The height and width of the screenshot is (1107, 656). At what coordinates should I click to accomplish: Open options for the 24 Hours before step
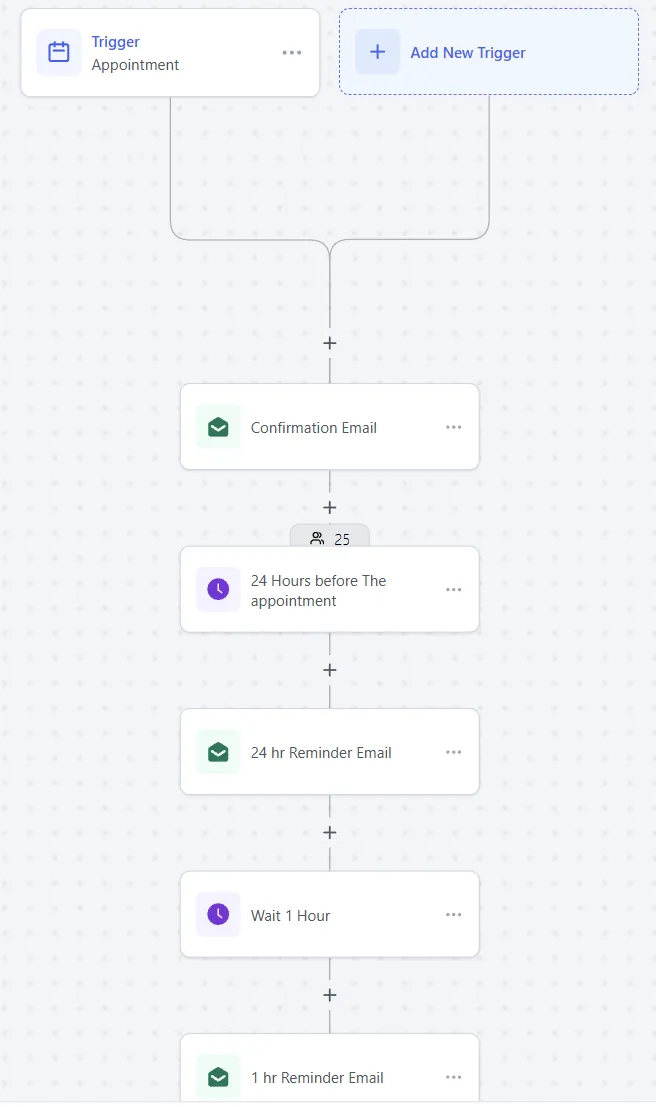(x=454, y=590)
